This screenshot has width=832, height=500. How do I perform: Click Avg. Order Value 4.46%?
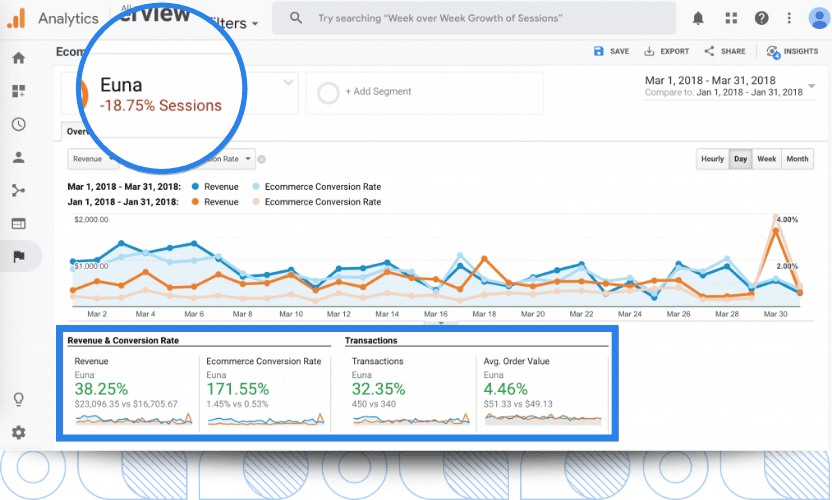[x=505, y=389]
